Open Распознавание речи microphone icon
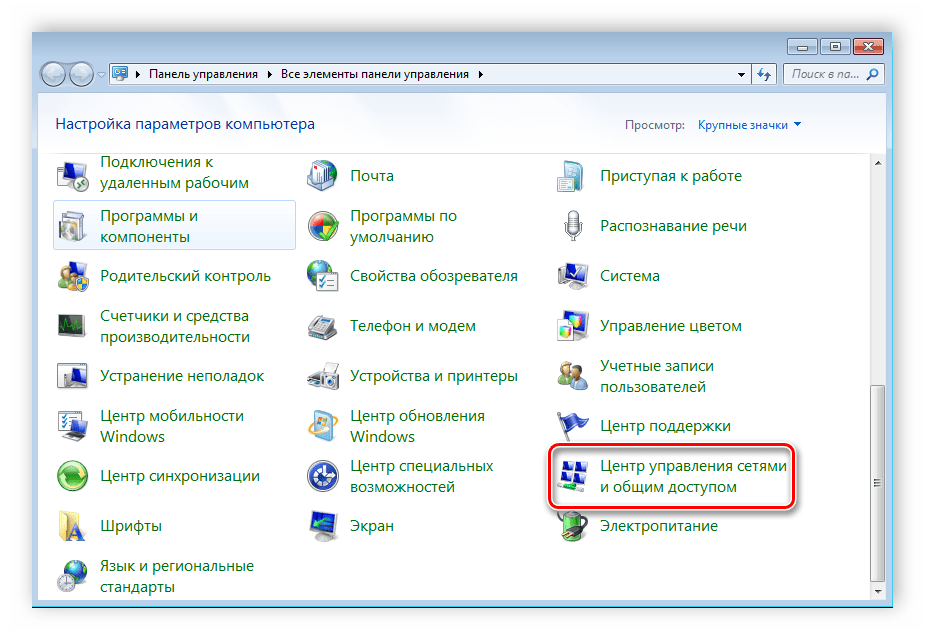The image size is (925, 640). [x=573, y=226]
